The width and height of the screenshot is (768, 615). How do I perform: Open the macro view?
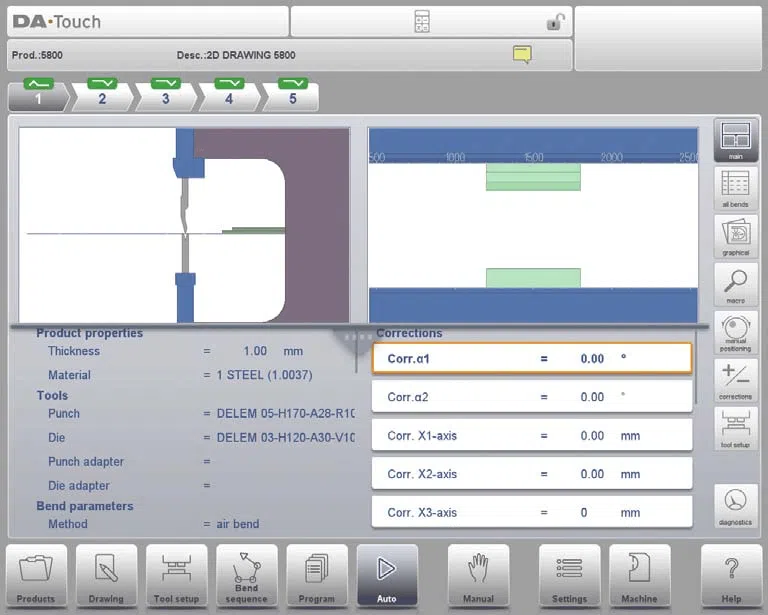736,284
